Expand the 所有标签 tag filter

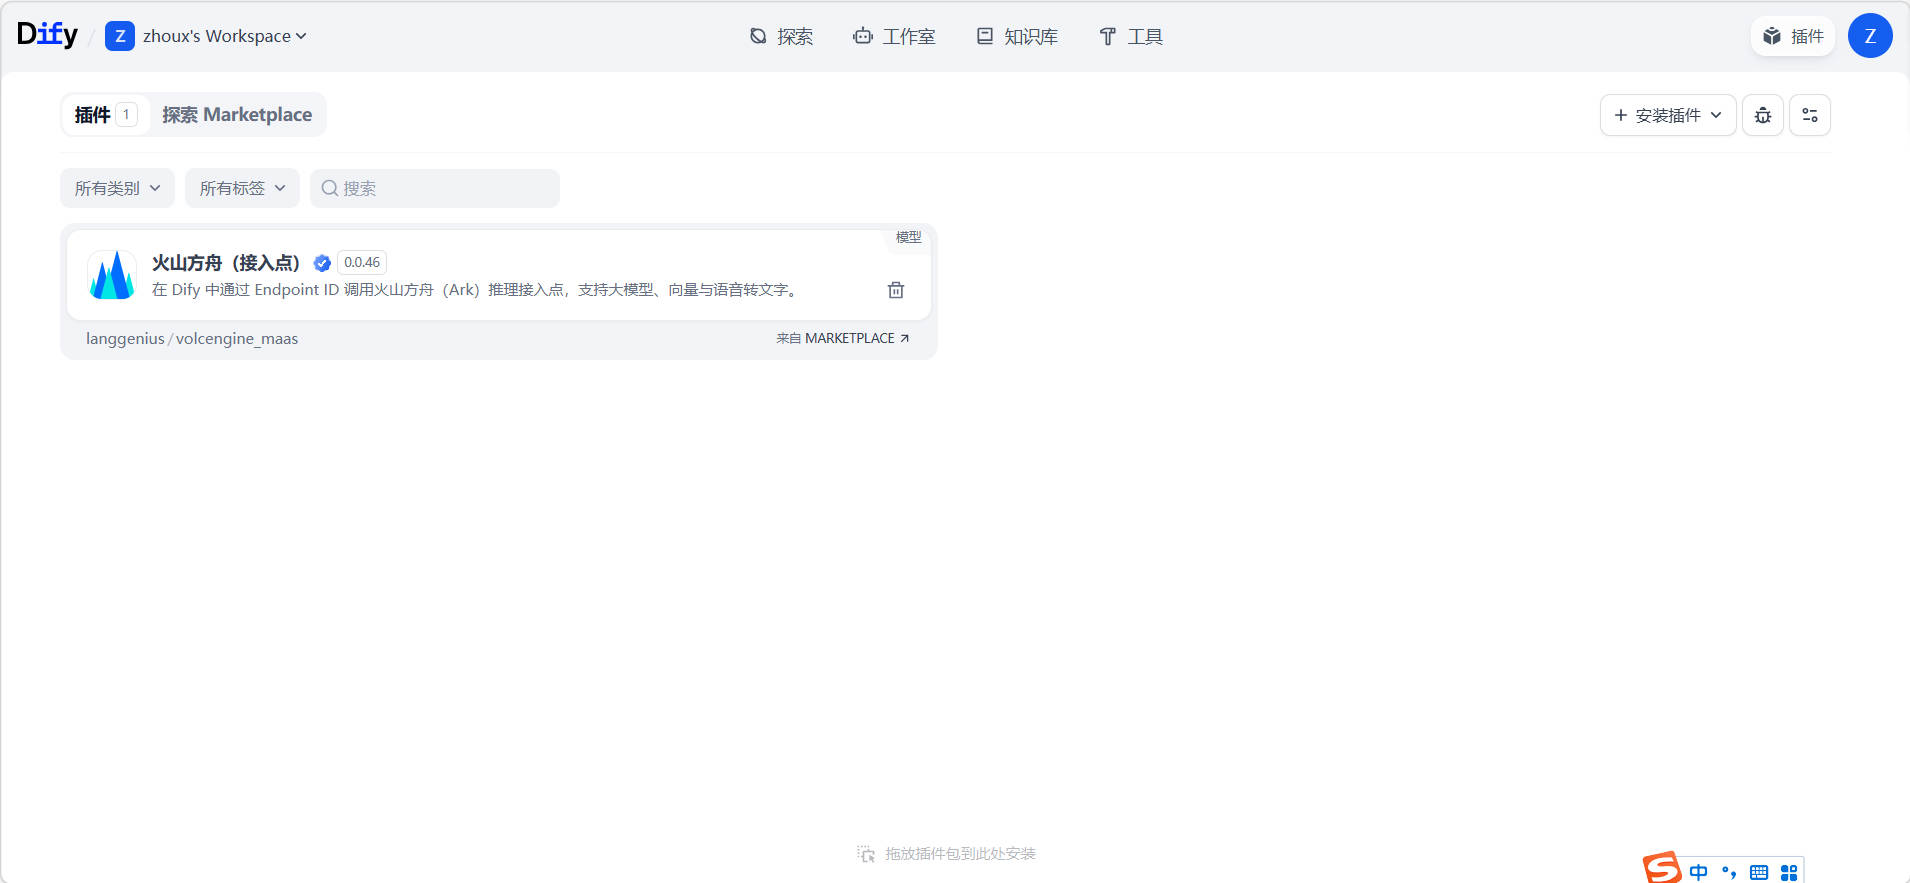(242, 188)
